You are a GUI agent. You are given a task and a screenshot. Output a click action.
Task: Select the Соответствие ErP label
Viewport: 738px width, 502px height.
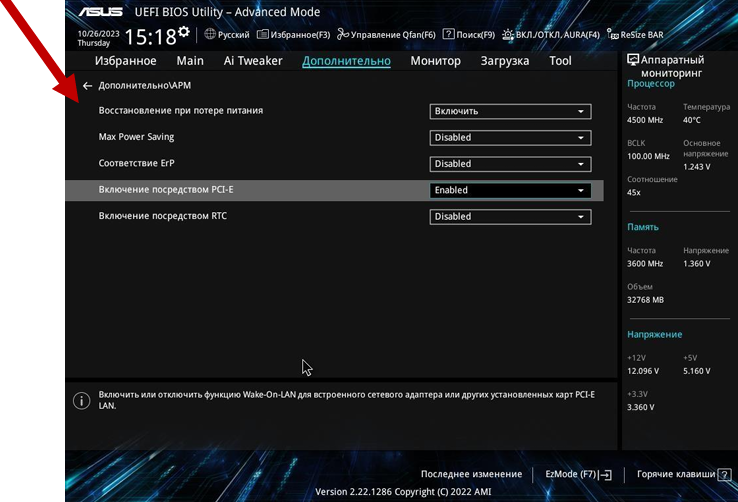point(136,163)
